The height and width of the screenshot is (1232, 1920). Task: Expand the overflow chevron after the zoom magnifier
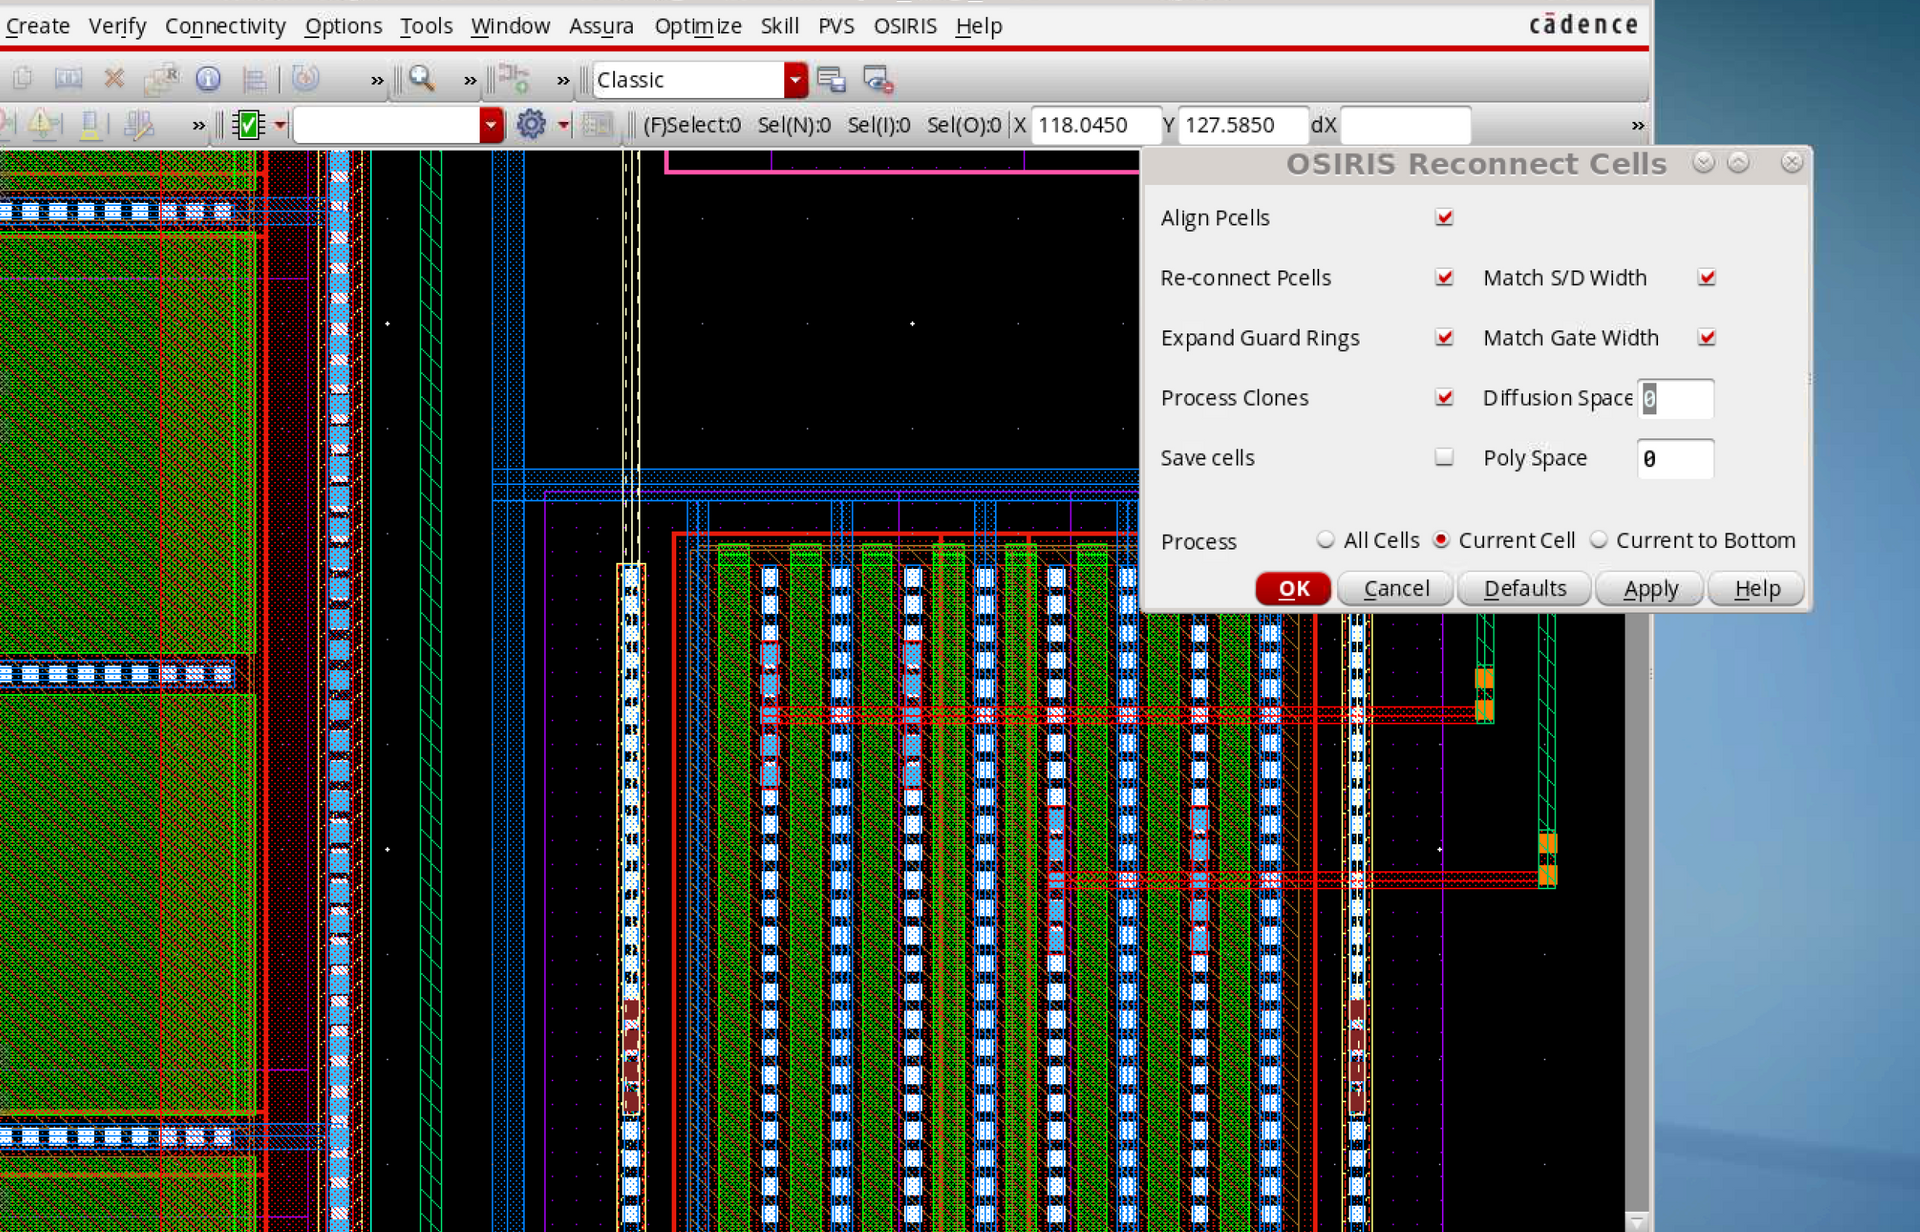click(x=470, y=80)
